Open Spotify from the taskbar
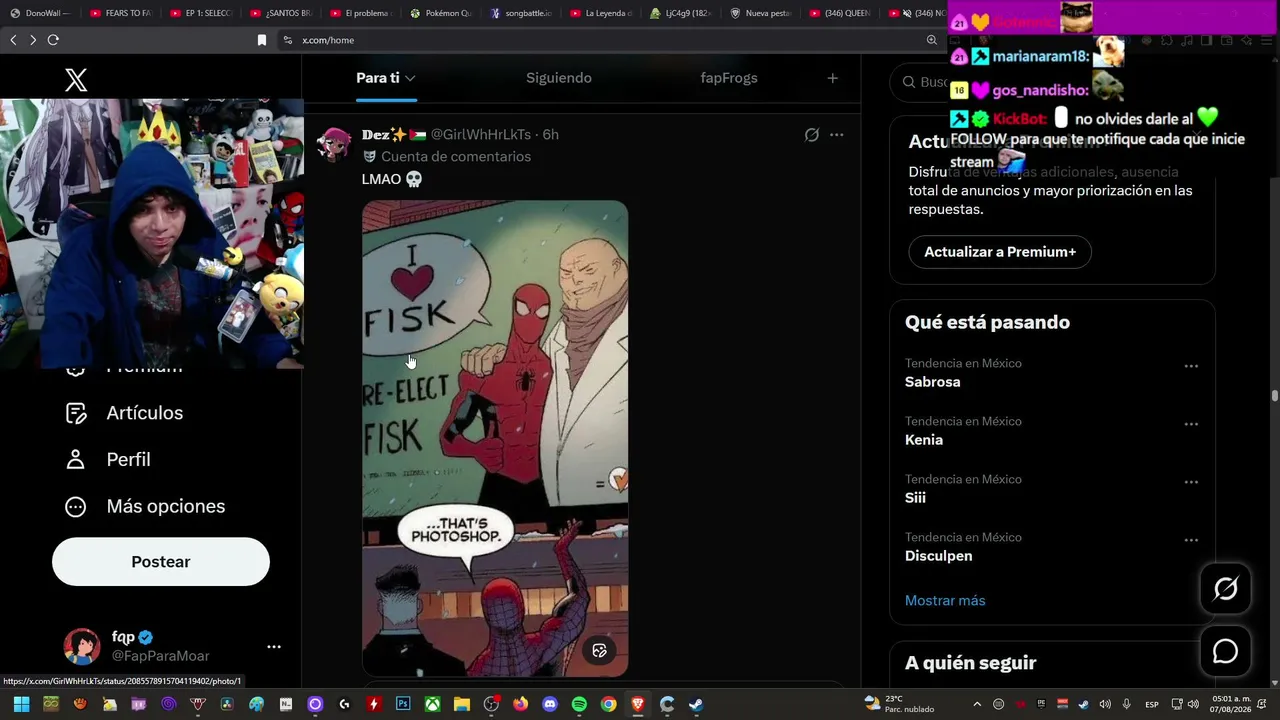Viewport: 1280px width, 720px height. 579,704
